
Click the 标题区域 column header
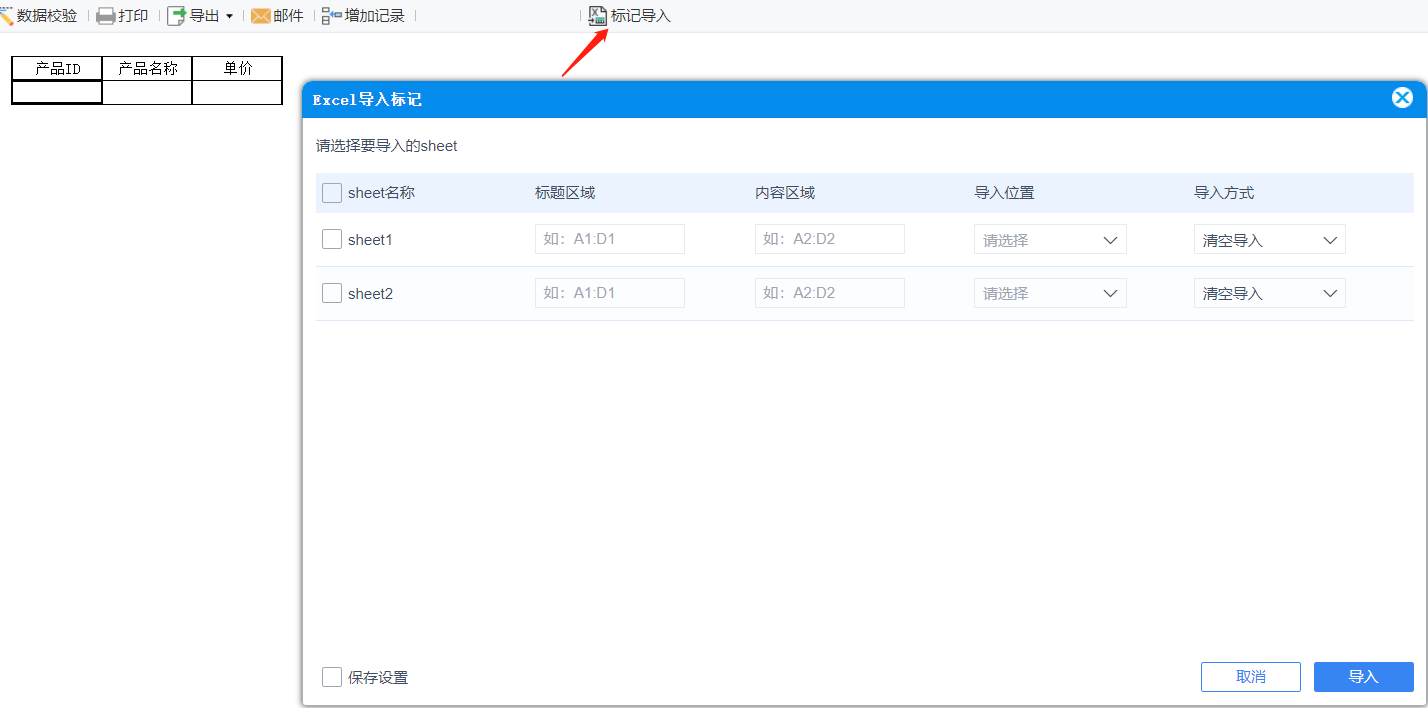pyautogui.click(x=565, y=193)
